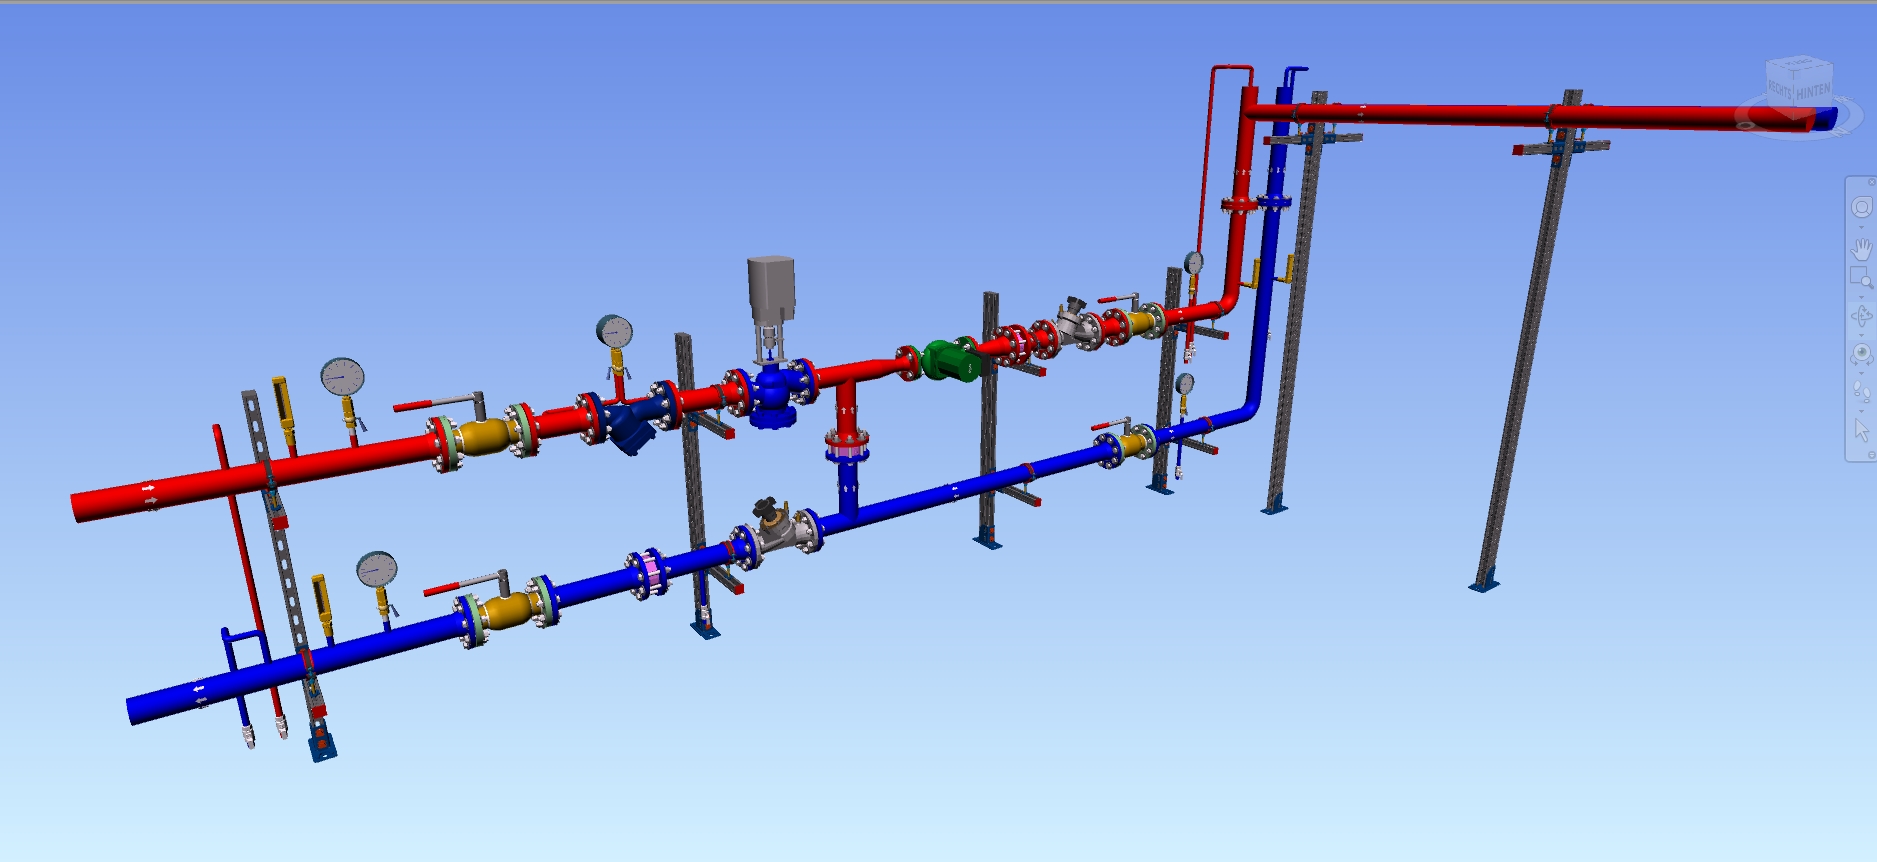Select leftmost pressure gauge on red pipe
This screenshot has width=1877, height=862.
point(342,377)
